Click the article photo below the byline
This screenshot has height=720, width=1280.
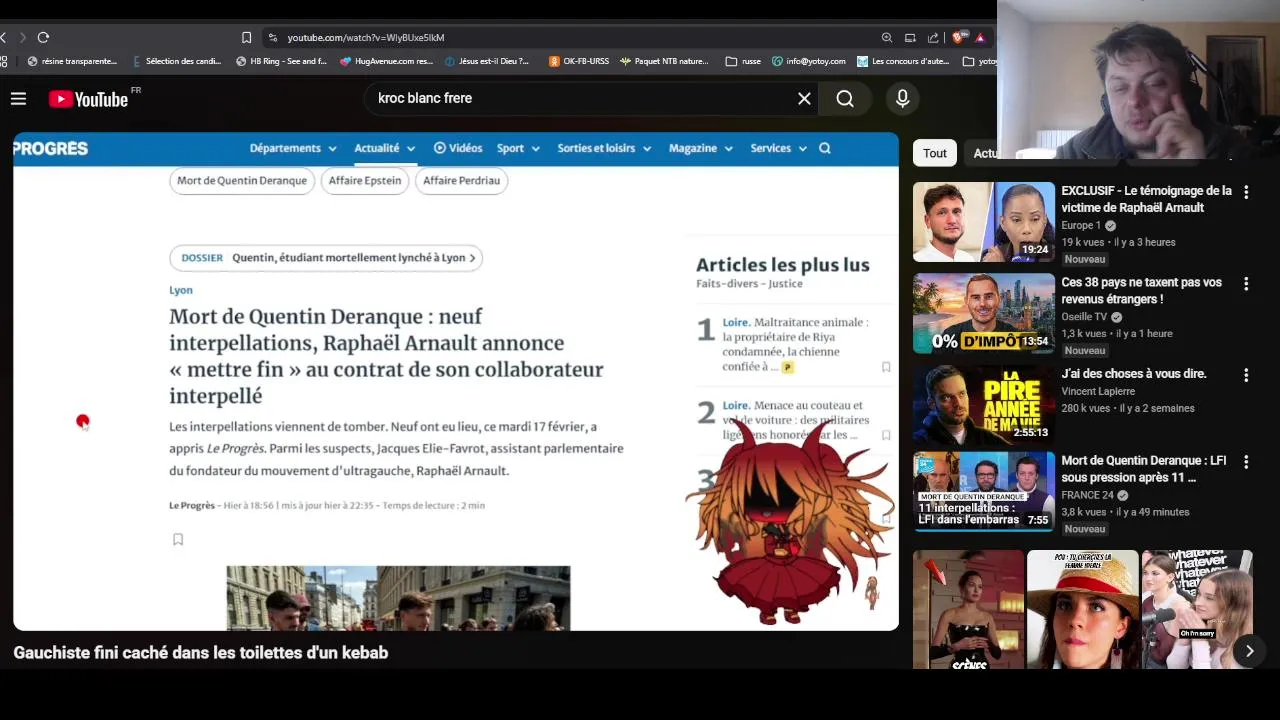(x=398, y=598)
